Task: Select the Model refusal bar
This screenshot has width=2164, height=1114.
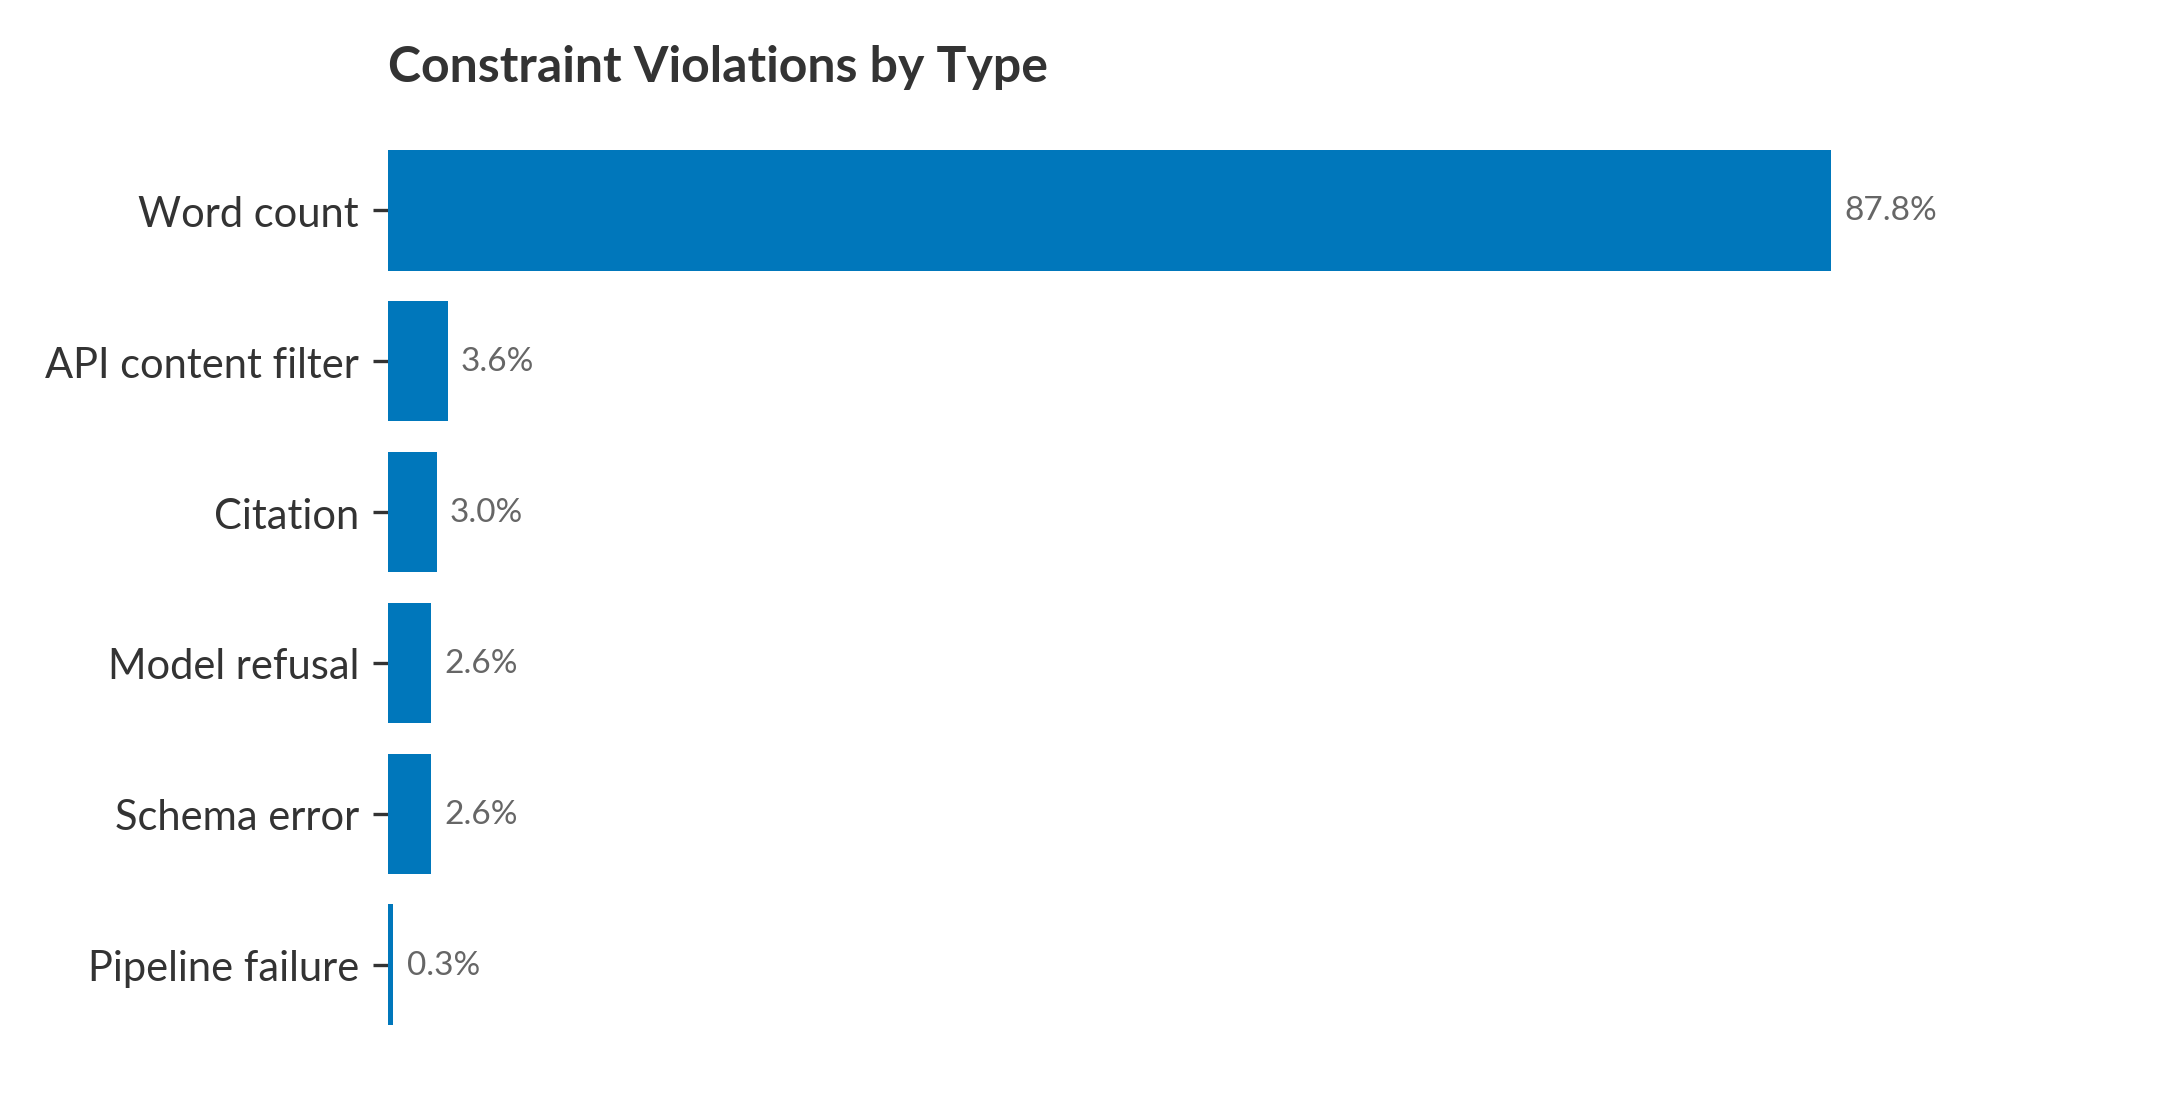Action: pos(409,663)
